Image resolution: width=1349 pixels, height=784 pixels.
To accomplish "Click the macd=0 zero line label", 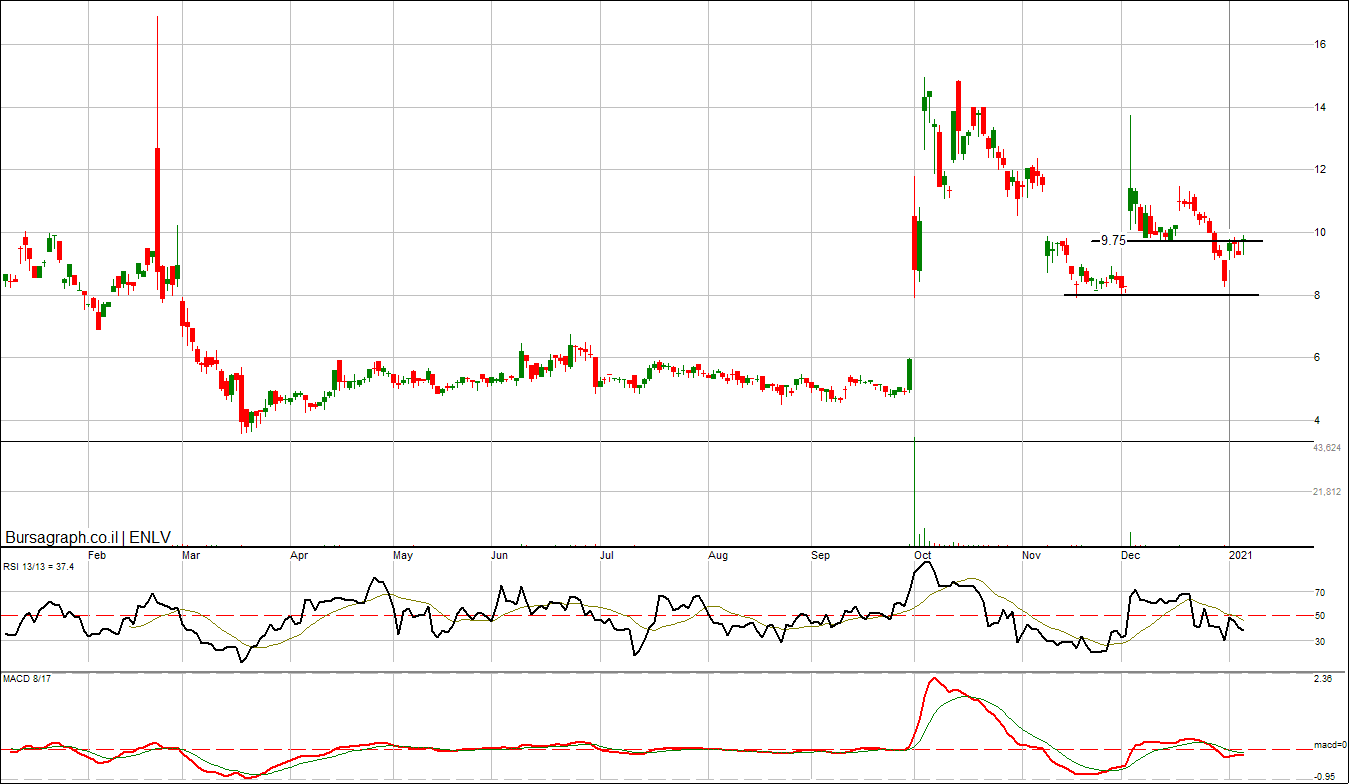I will tap(1330, 745).
